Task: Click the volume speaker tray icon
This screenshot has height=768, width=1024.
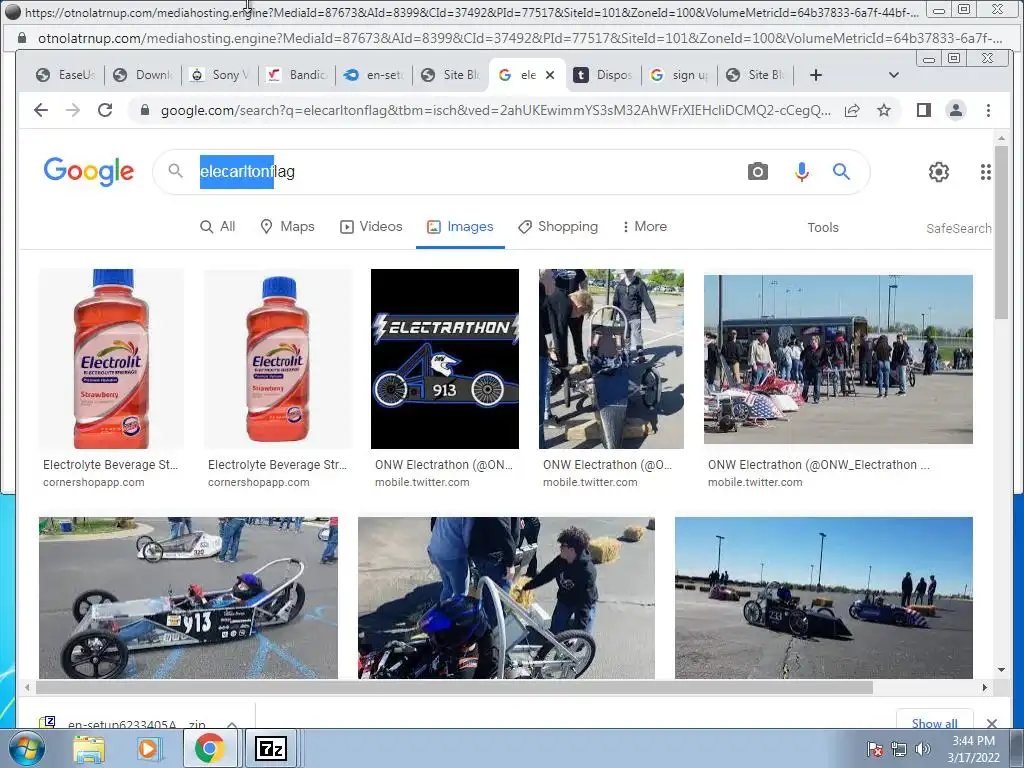Action: (923, 748)
